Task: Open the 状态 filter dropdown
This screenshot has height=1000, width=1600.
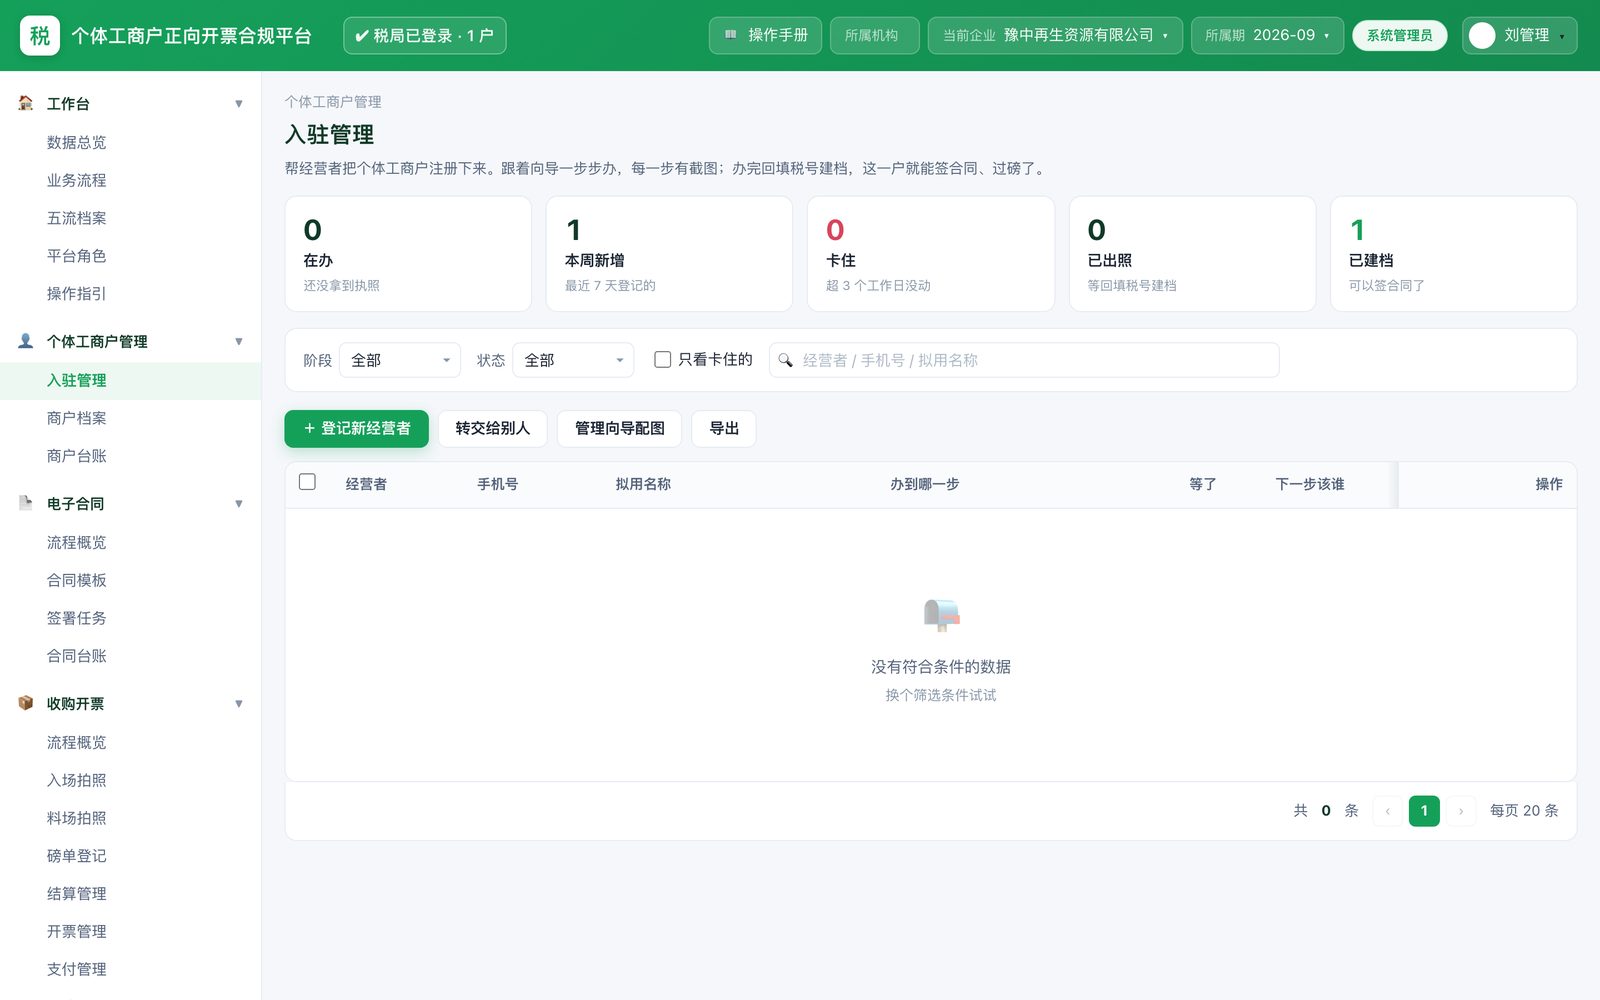Action: pyautogui.click(x=573, y=360)
